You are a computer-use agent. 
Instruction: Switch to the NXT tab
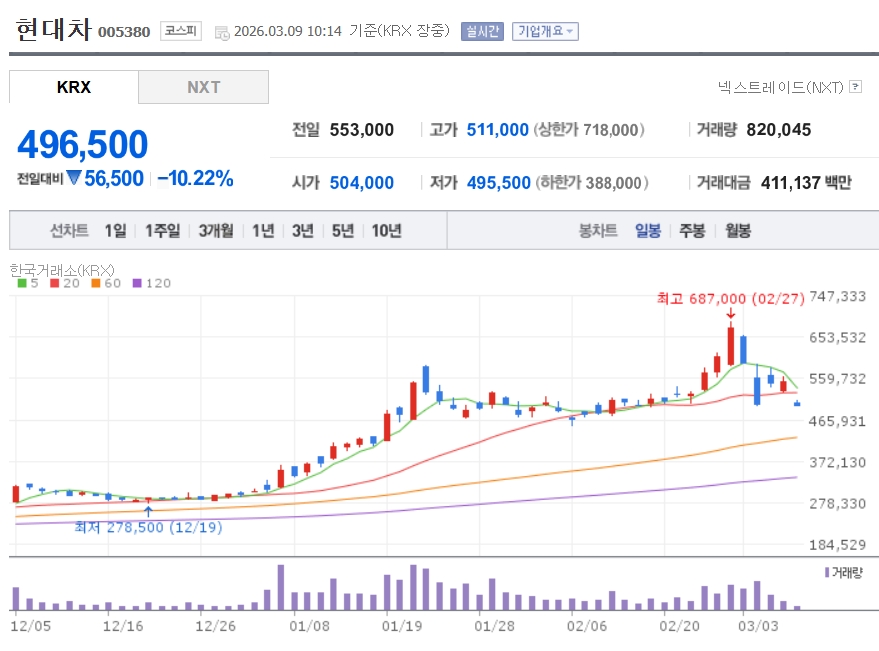(x=203, y=87)
